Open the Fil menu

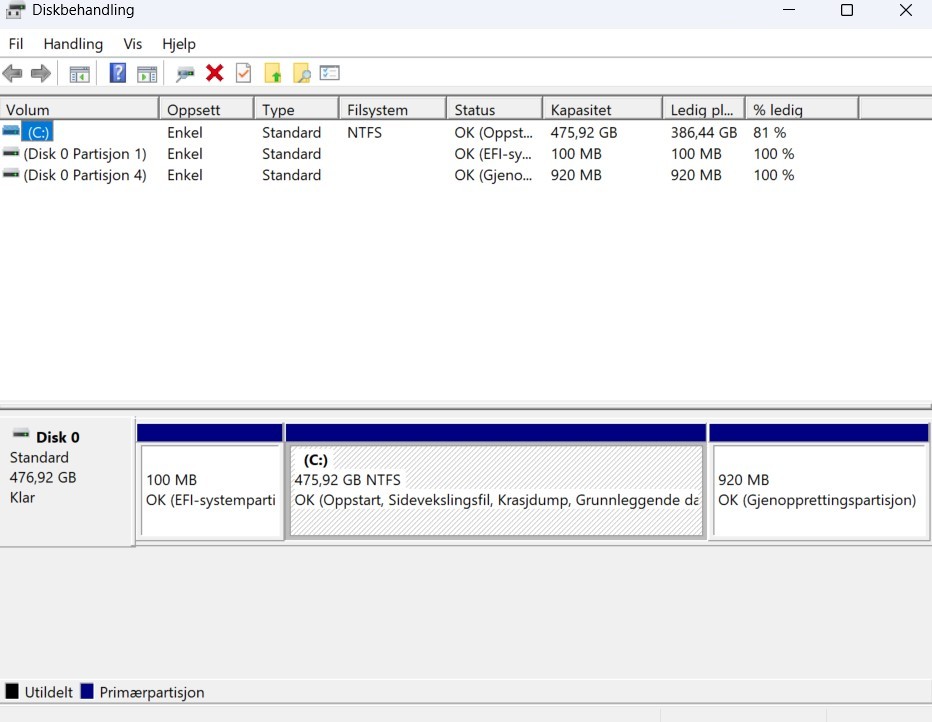pos(16,44)
